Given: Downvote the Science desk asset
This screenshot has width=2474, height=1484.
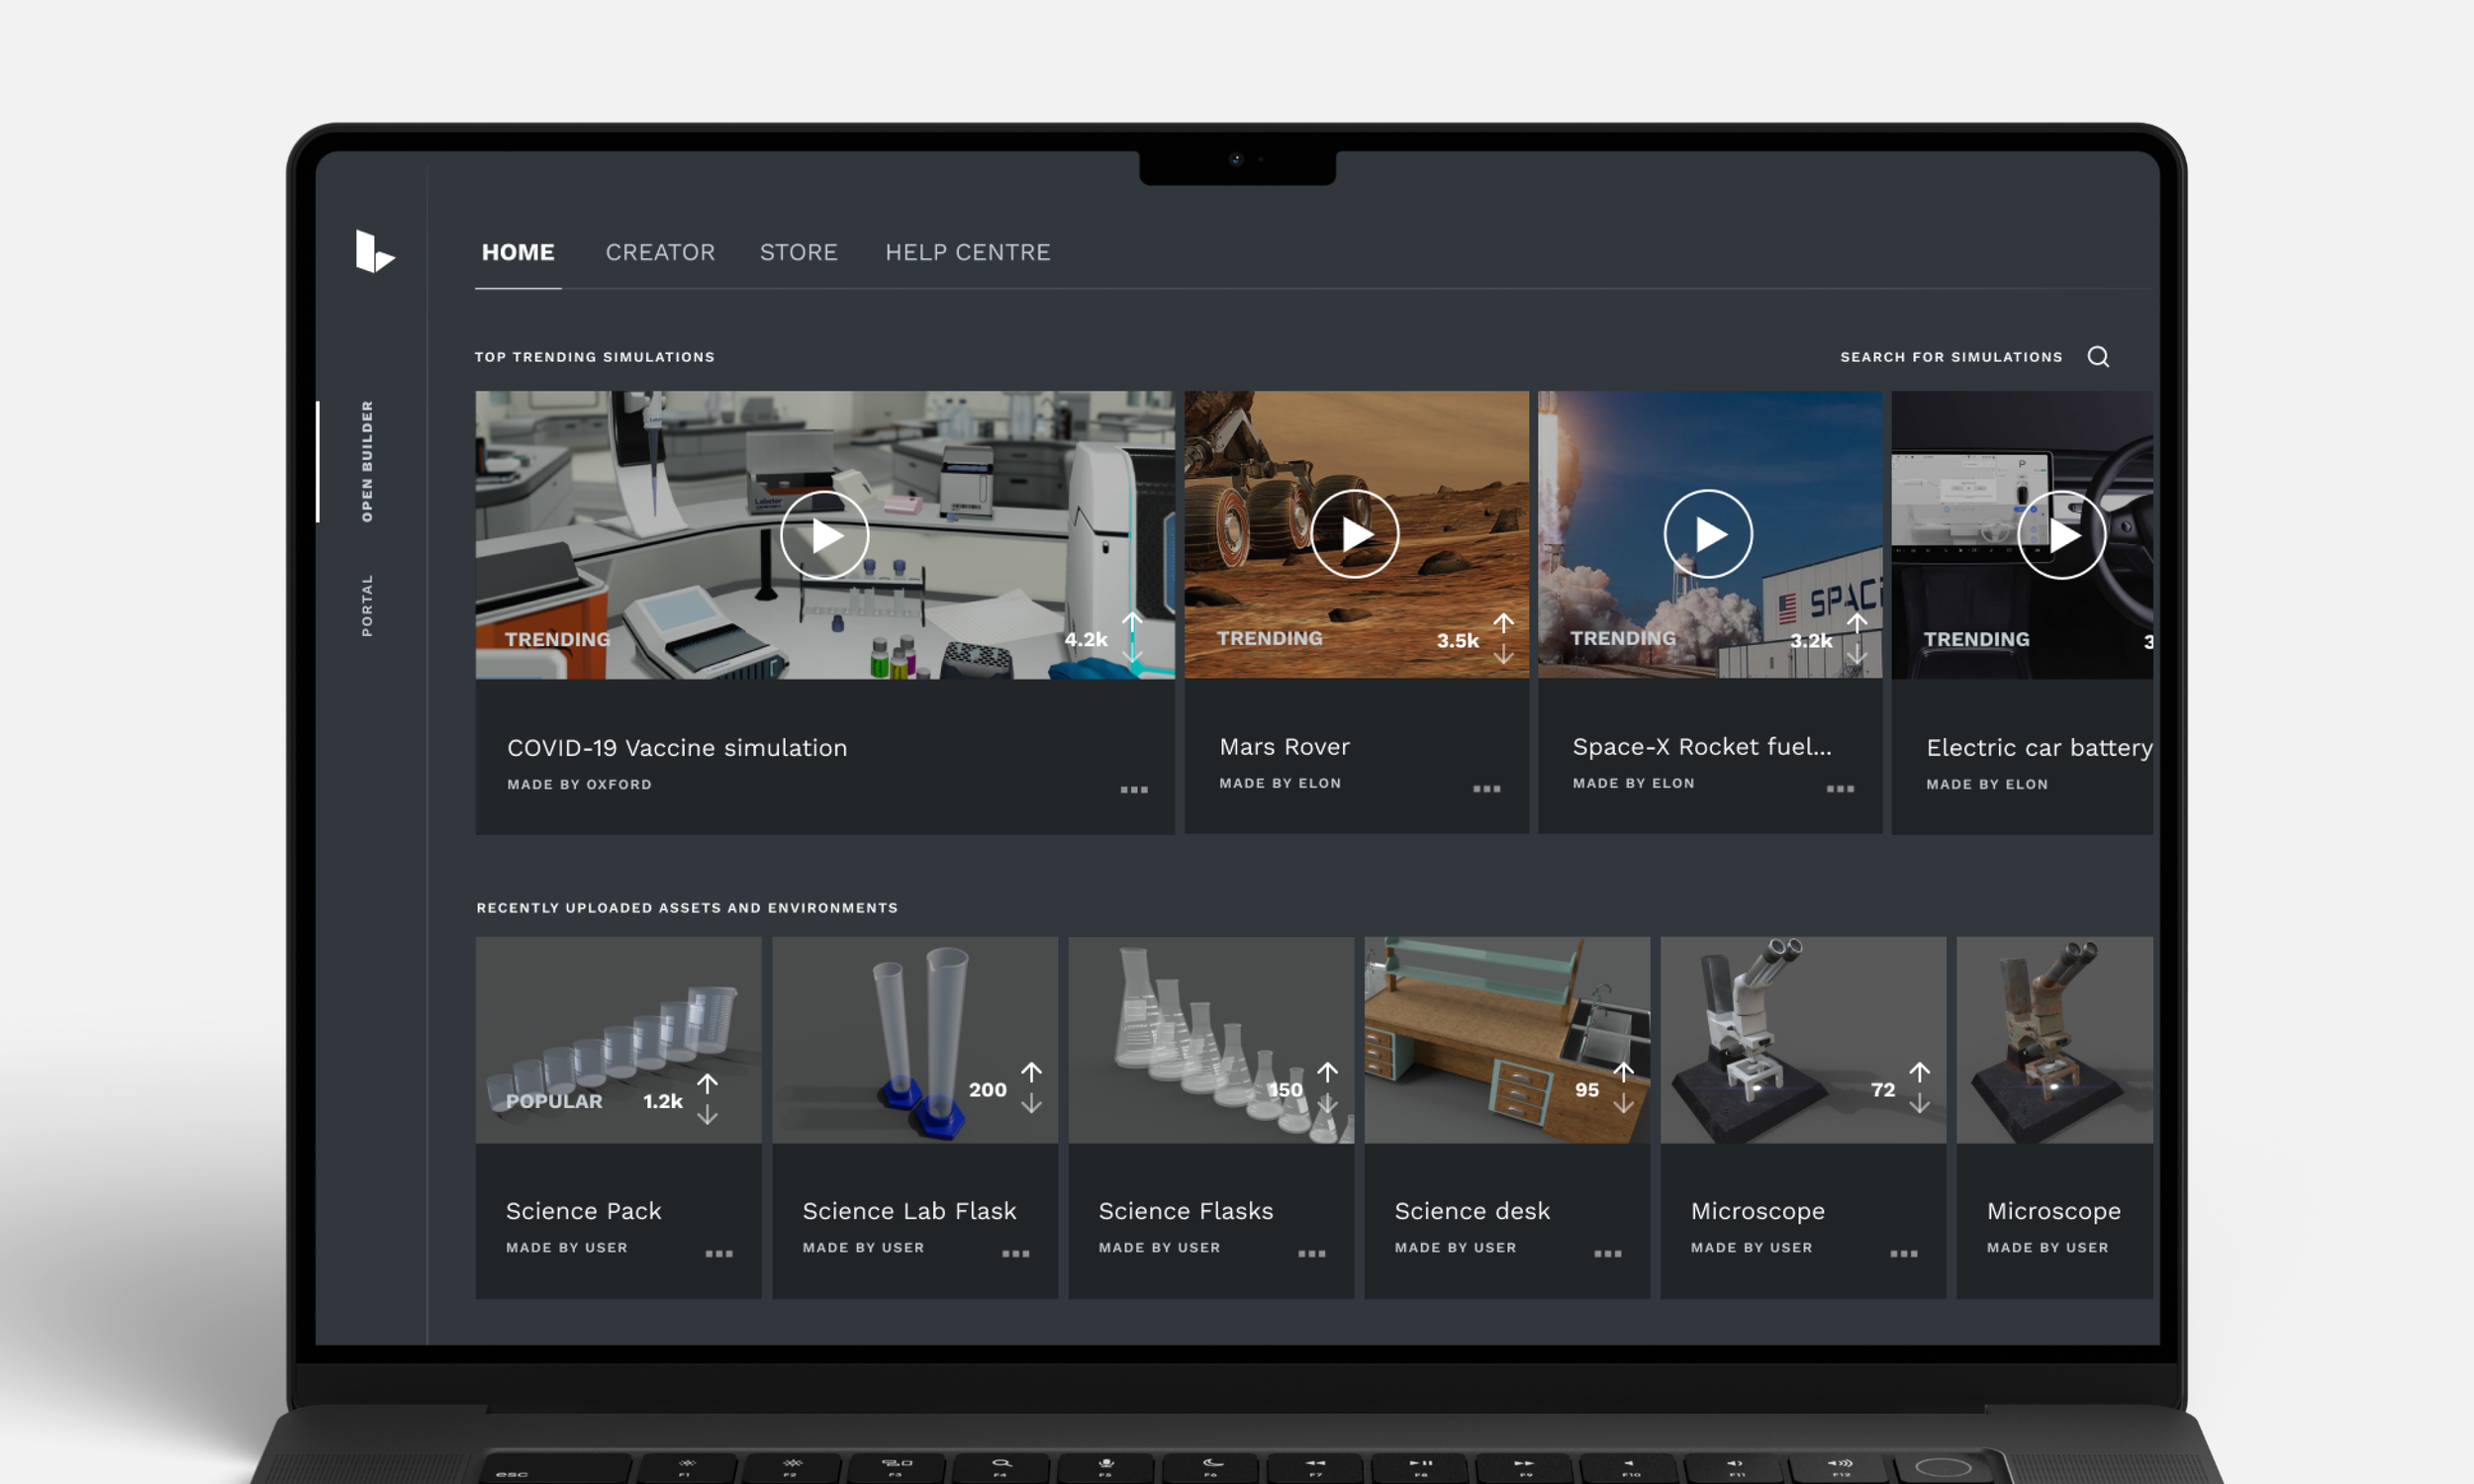Looking at the screenshot, I should click(1623, 1104).
